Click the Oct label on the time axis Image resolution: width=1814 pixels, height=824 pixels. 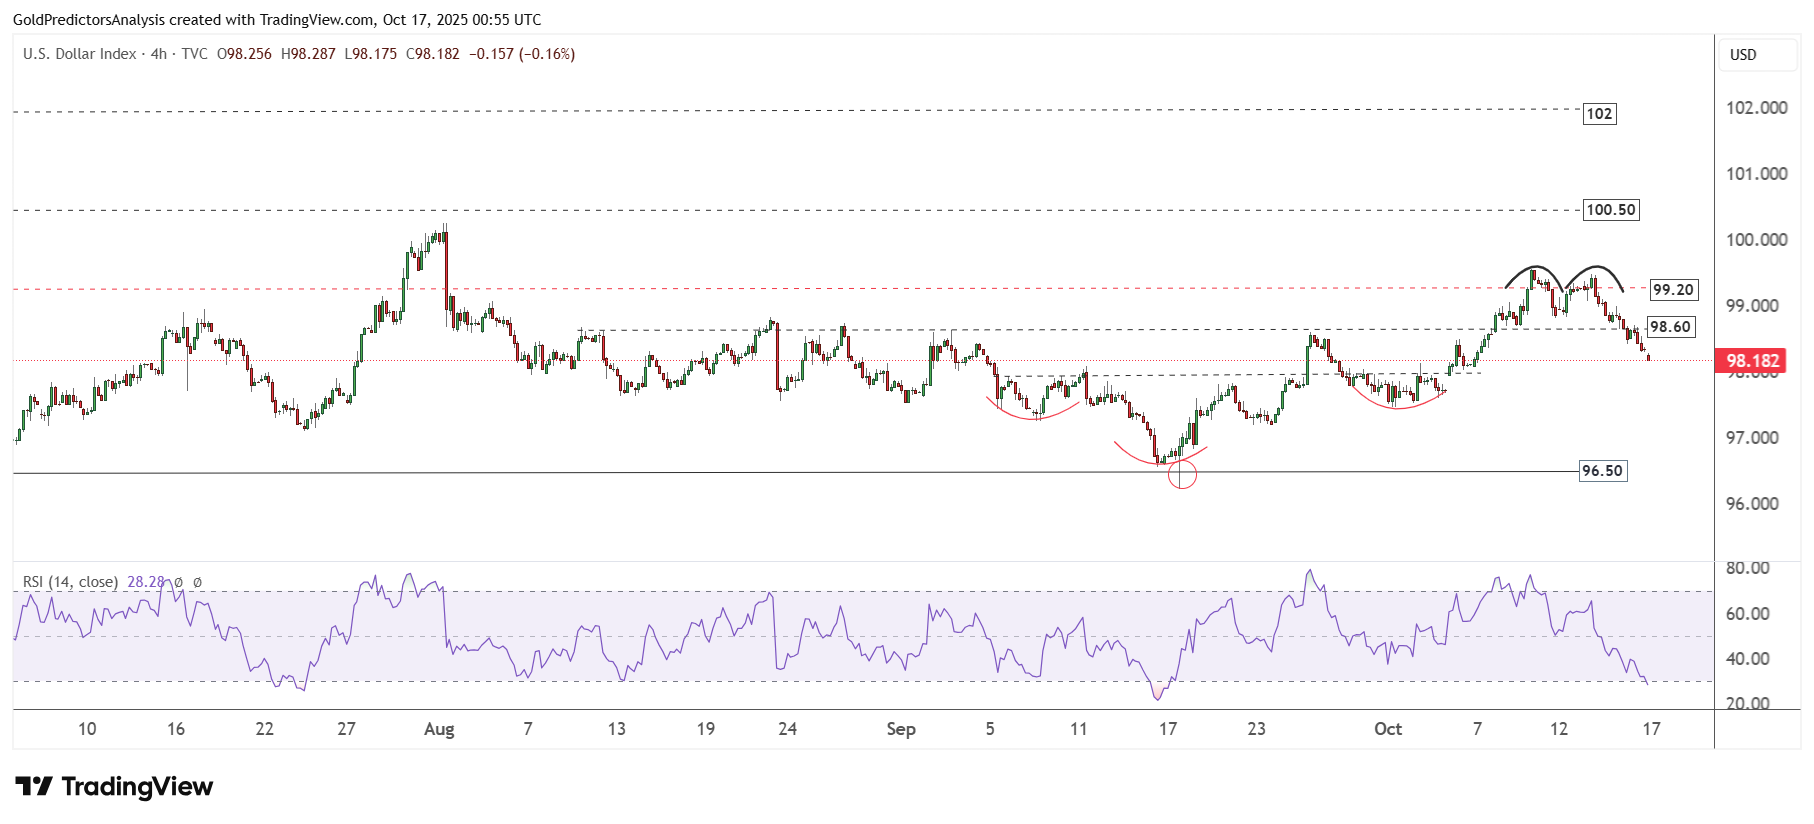tap(1388, 729)
